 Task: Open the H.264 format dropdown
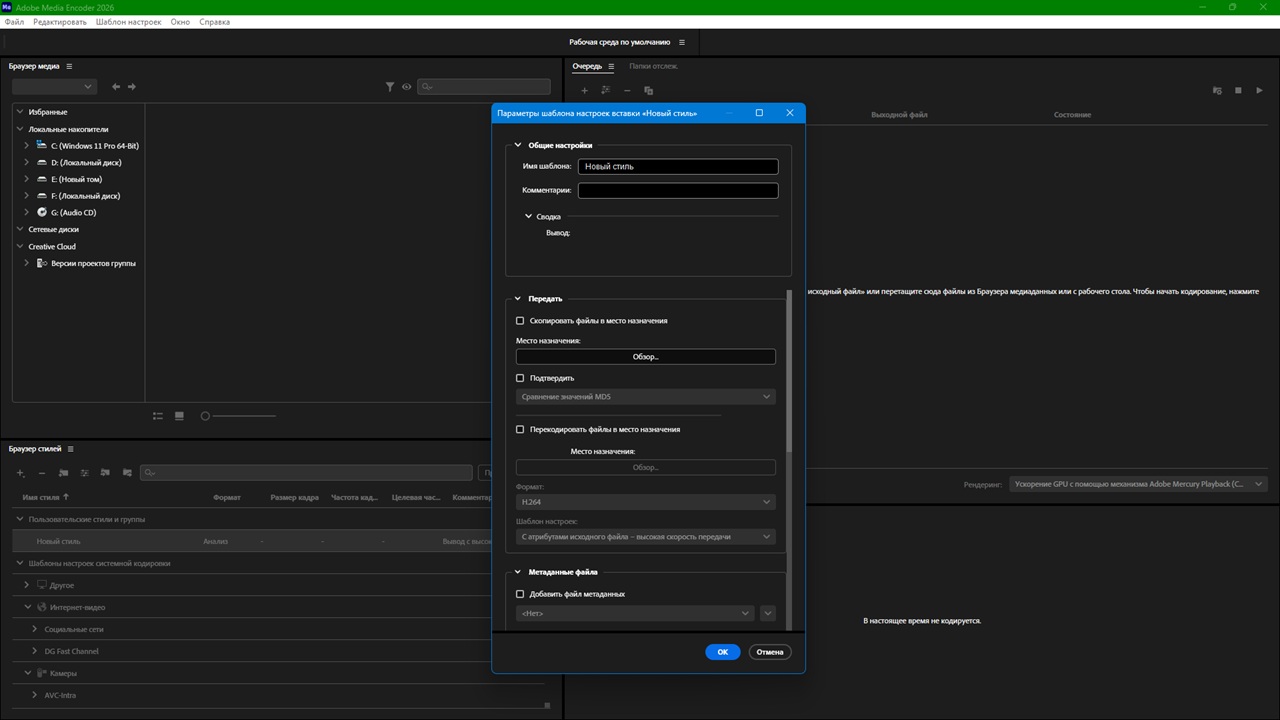pos(646,502)
